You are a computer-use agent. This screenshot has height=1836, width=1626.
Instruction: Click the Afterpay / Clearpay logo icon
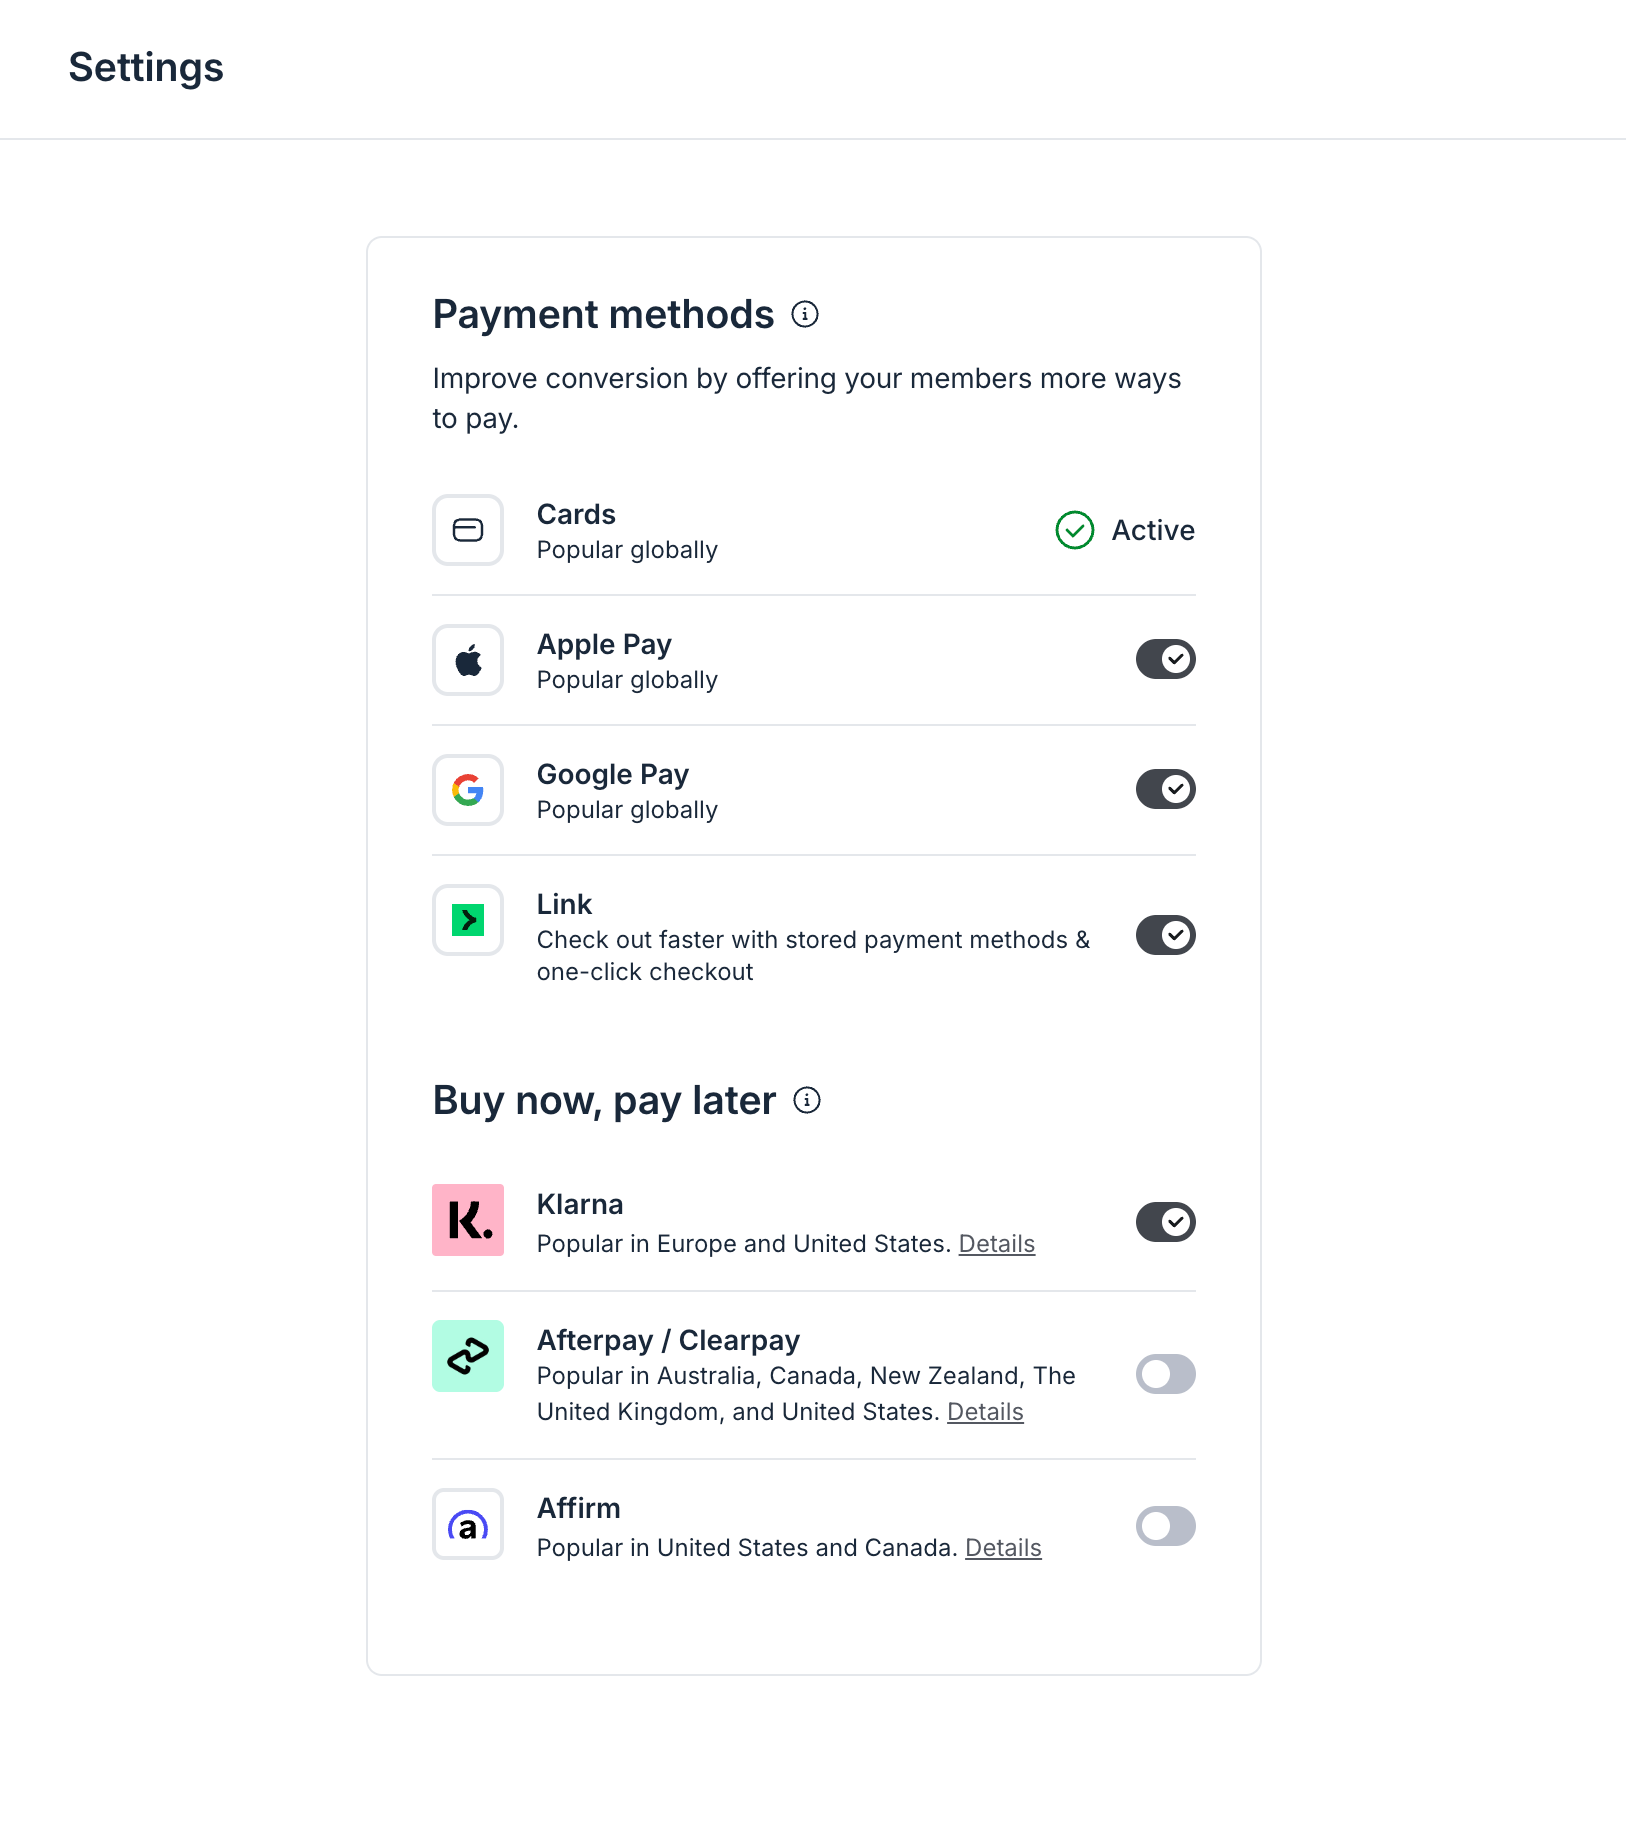[x=467, y=1356]
